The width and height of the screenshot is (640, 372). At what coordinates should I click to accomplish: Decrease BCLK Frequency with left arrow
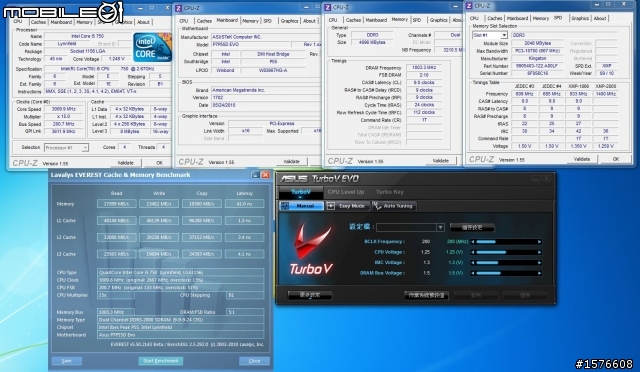(x=473, y=242)
